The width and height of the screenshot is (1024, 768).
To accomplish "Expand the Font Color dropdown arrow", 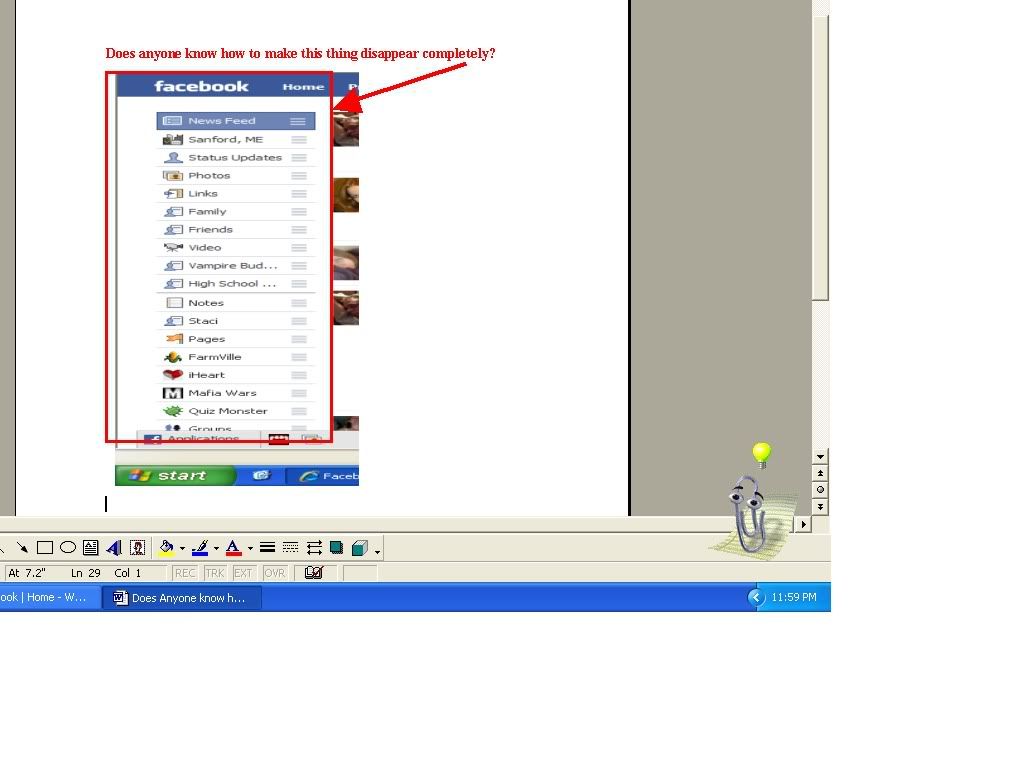I will tap(250, 548).
